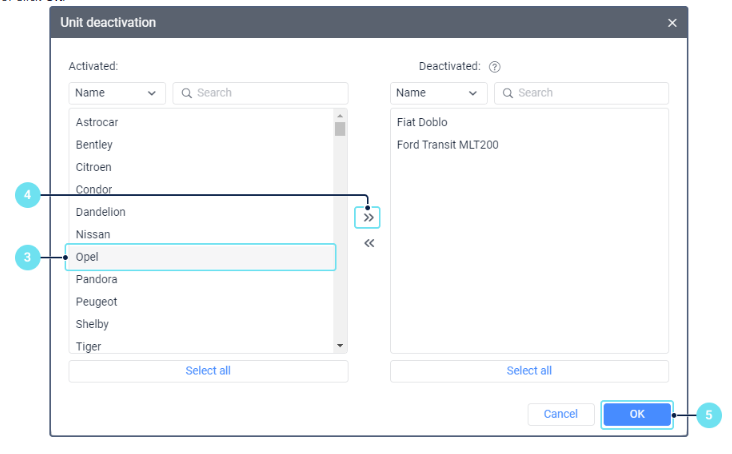
Task: Close the Unit deactivation dialog
Action: [x=672, y=22]
